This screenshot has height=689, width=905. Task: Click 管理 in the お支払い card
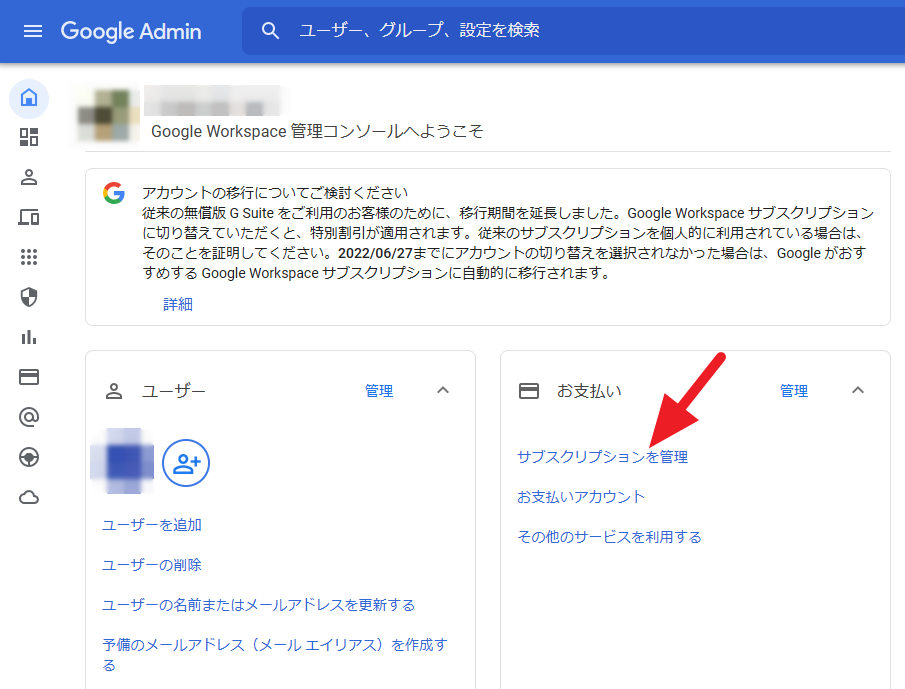(x=794, y=391)
